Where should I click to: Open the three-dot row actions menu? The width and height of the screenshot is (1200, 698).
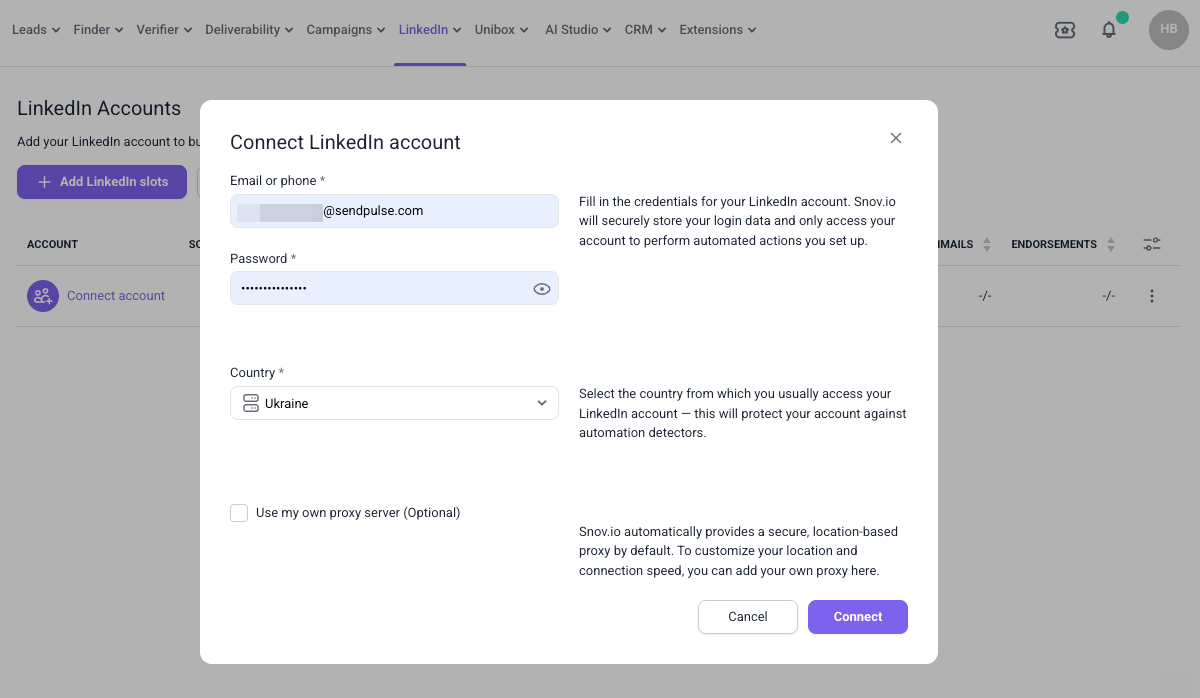coord(1152,296)
